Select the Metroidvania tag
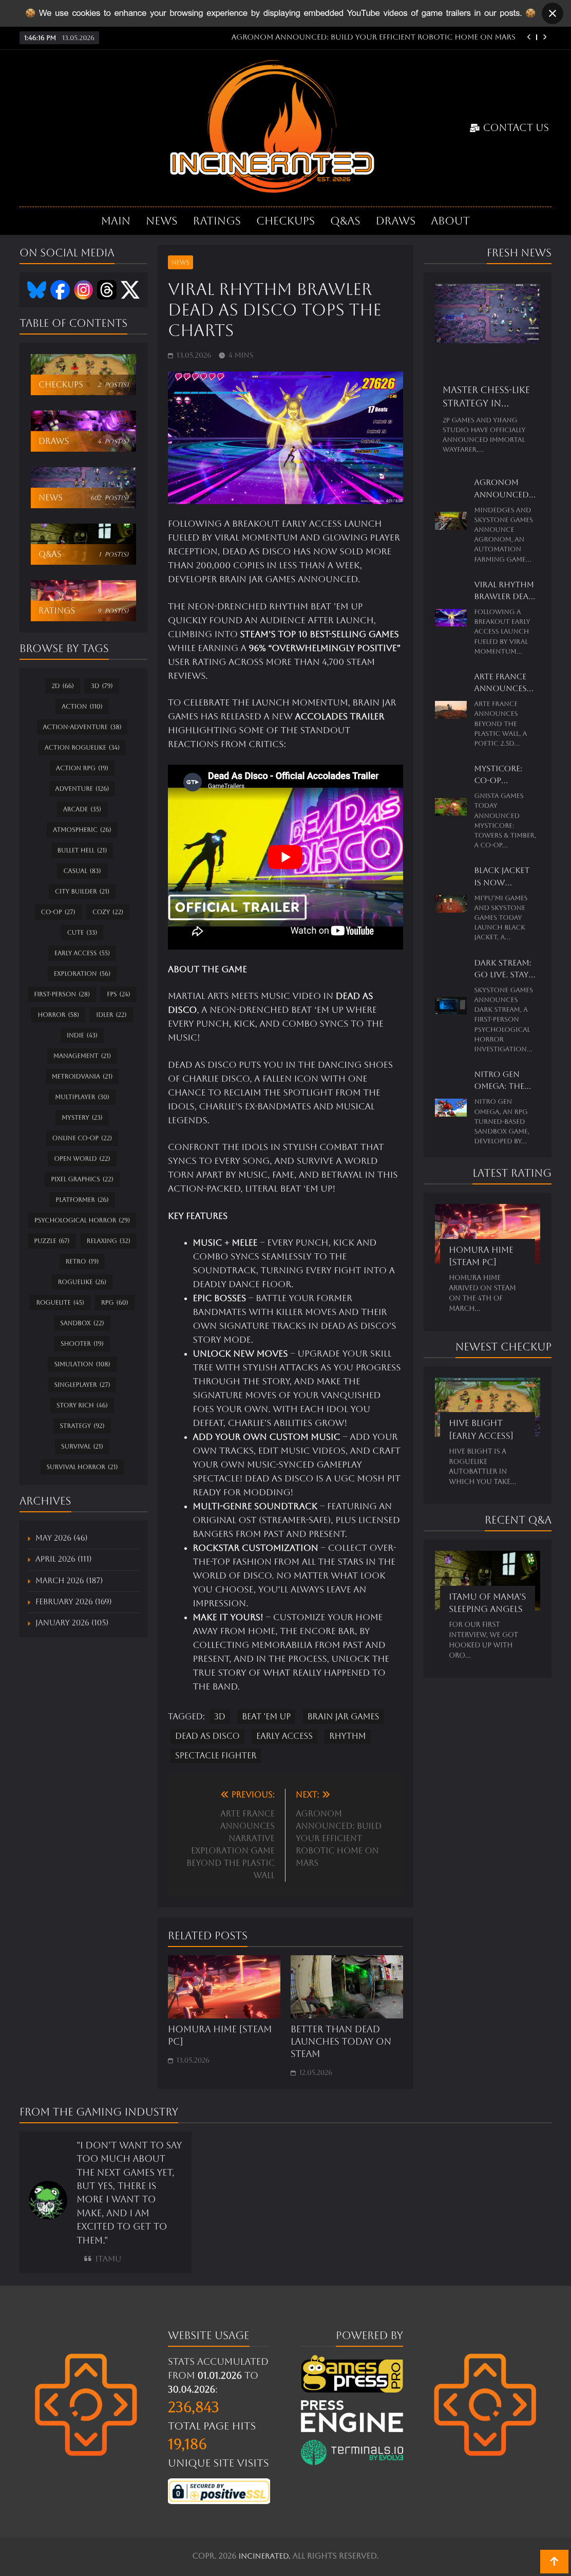 [x=82, y=1076]
